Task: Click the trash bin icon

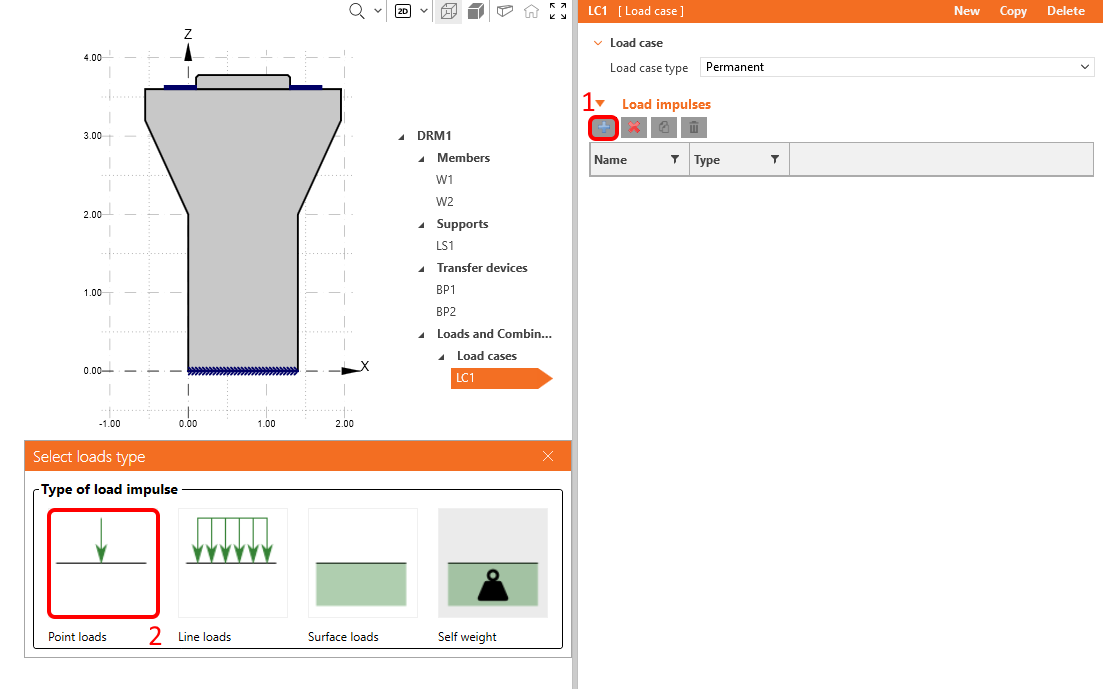Action: [x=693, y=127]
